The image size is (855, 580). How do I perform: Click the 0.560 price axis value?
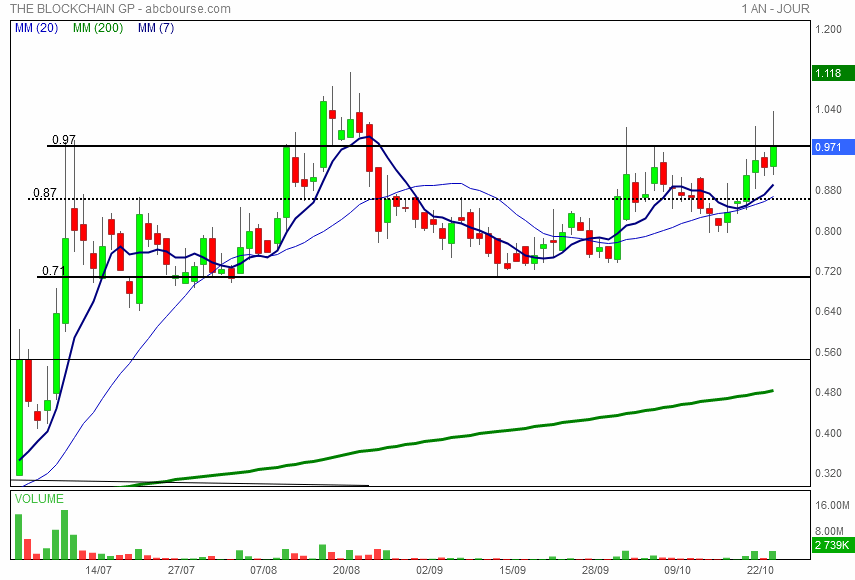click(829, 352)
